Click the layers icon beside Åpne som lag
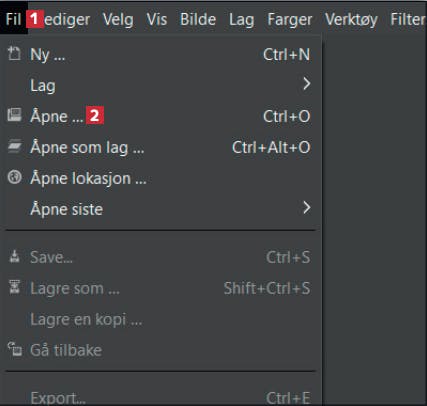This screenshot has width=427, height=406. pyautogui.click(x=15, y=146)
